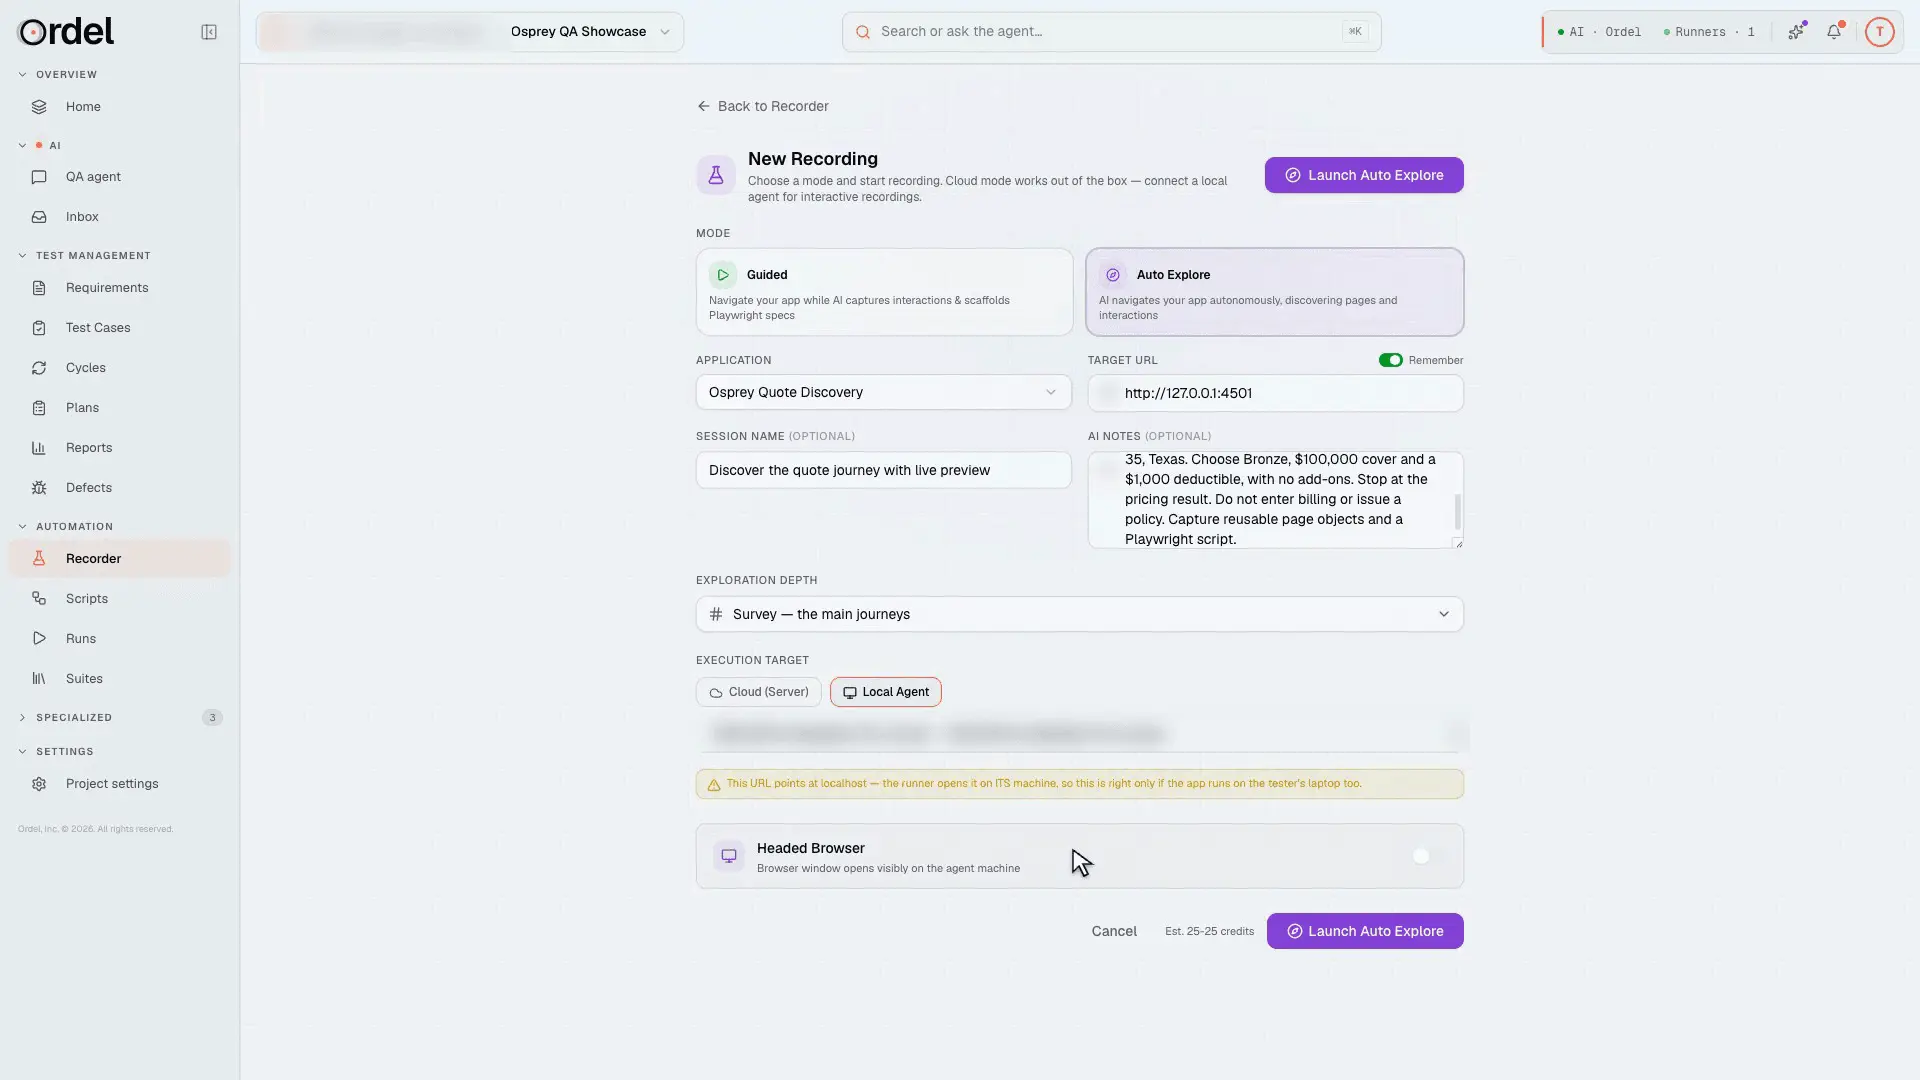Click the Reports chart icon
Image resolution: width=1920 pixels, height=1080 pixels.
pos(39,448)
